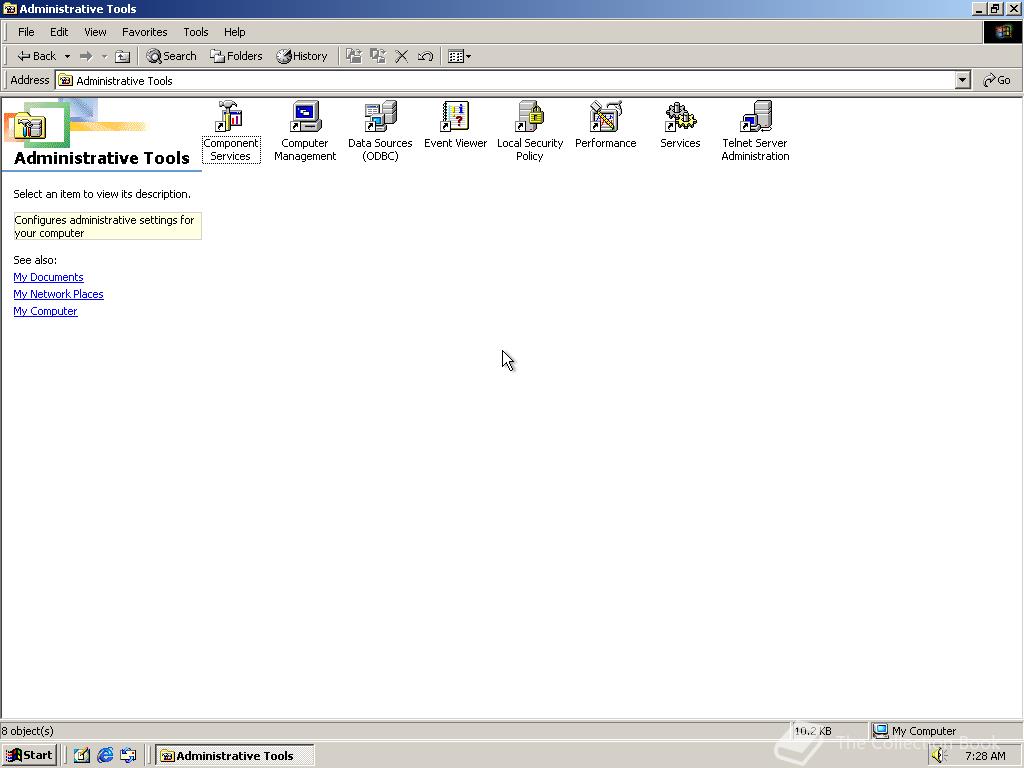This screenshot has width=1024, height=768.
Task: Click the Delete toolbar icon
Action: 402,56
